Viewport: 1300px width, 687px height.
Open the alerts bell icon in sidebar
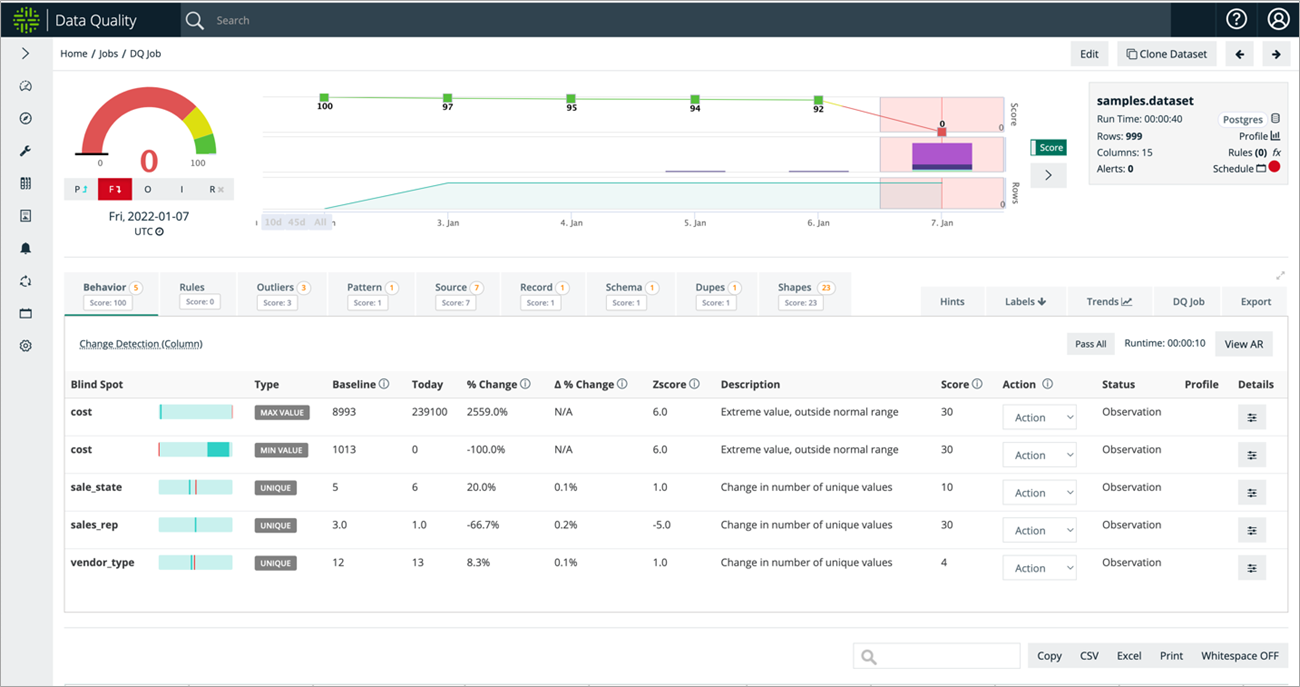pos(26,248)
